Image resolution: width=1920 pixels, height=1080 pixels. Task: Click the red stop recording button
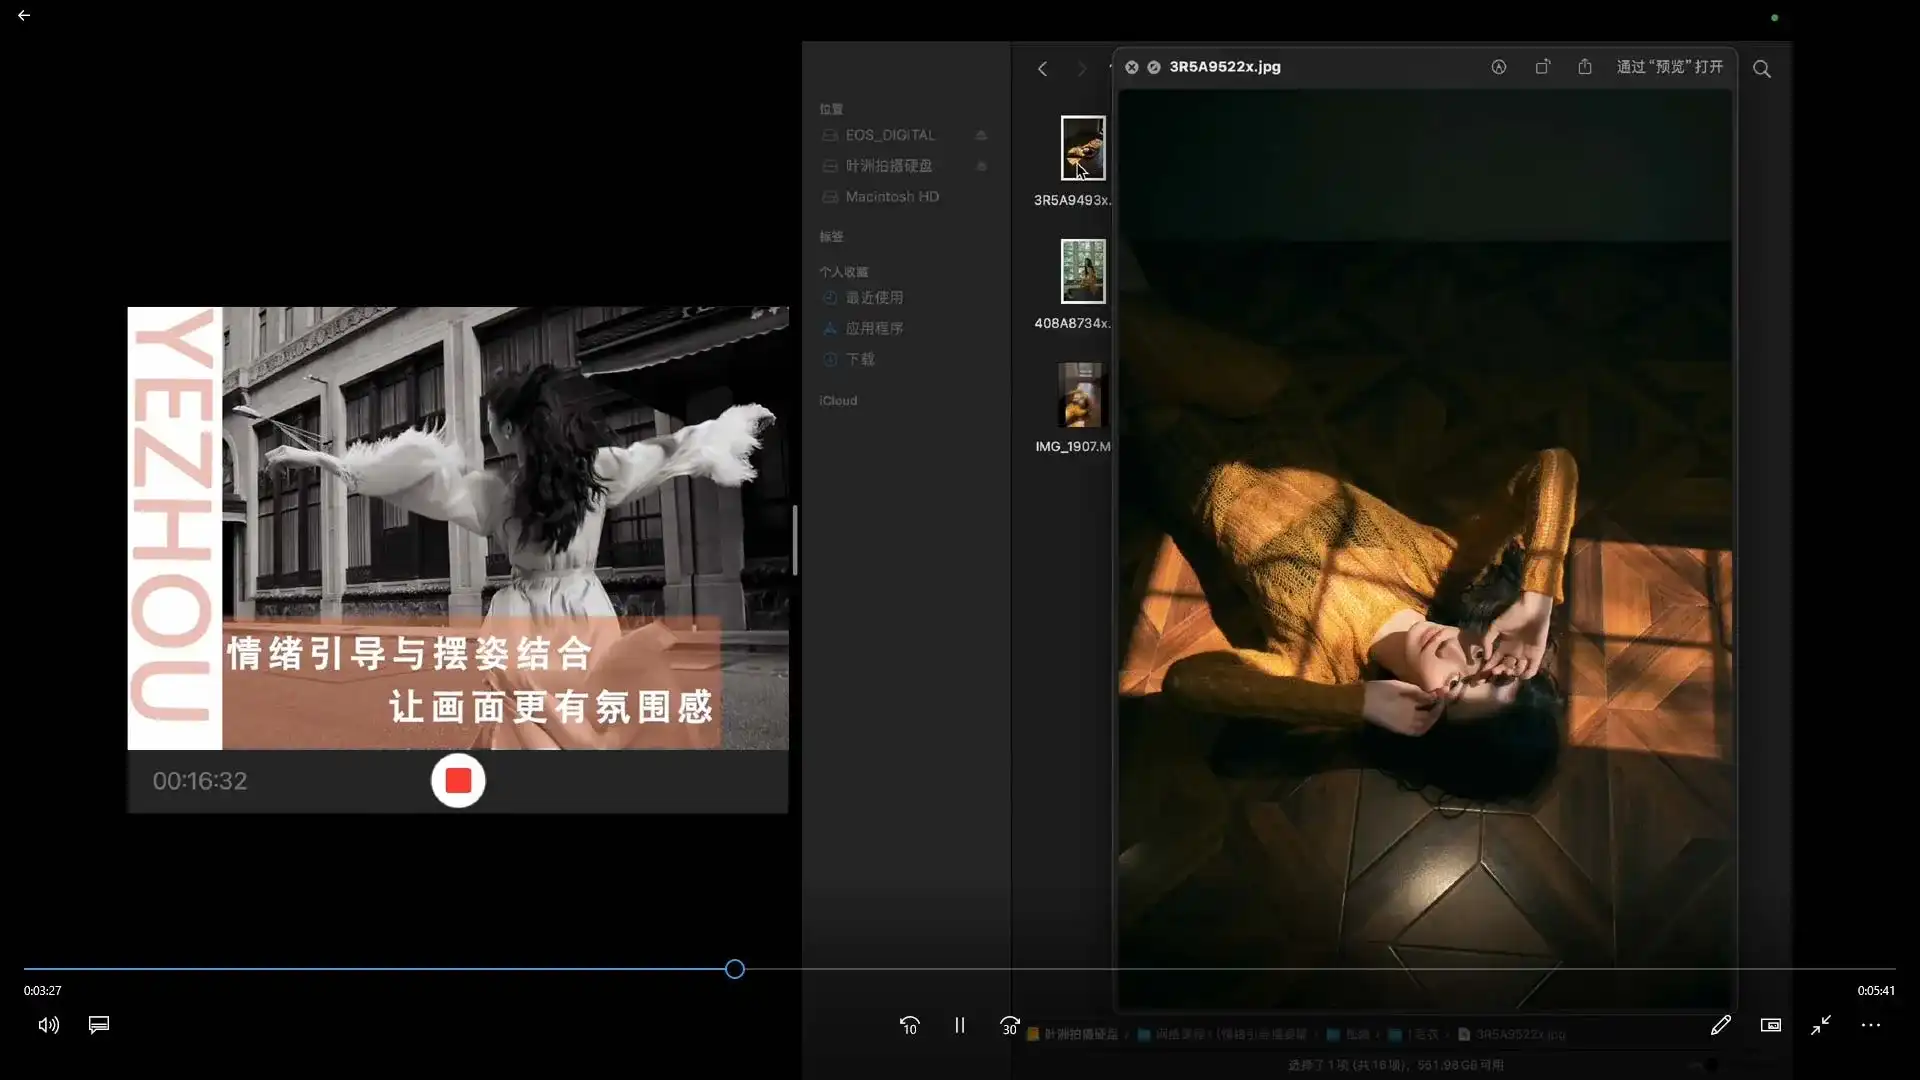458,781
